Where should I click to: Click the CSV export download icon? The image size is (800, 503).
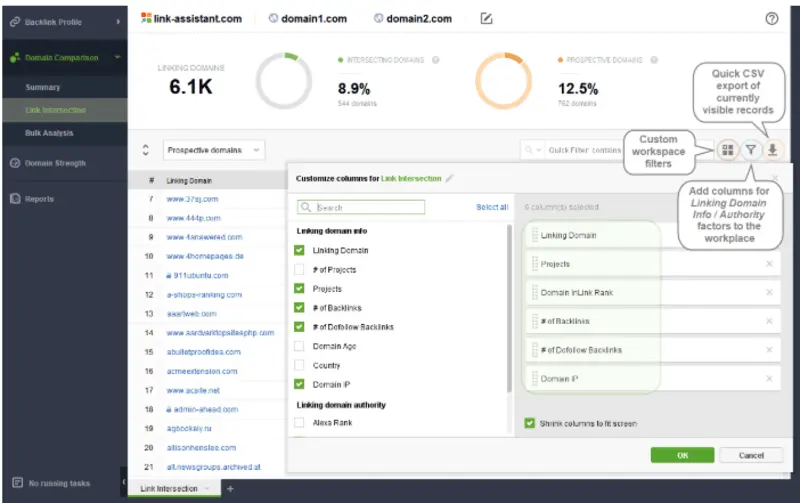pyautogui.click(x=772, y=150)
